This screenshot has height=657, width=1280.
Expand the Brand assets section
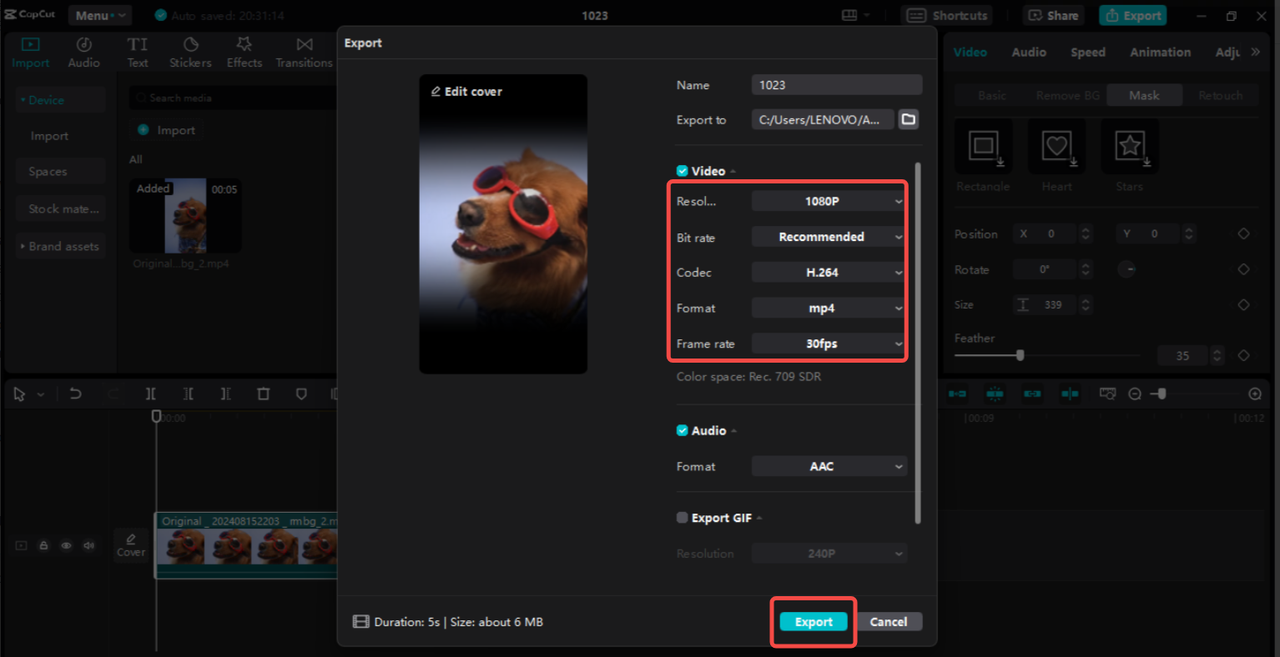60,246
